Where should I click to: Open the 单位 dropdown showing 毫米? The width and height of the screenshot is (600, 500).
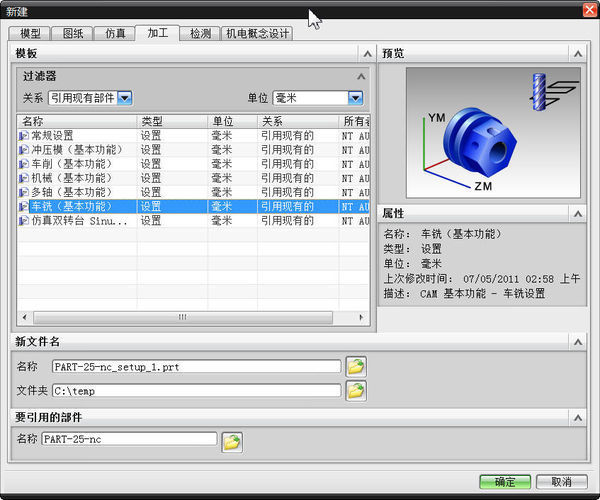[x=355, y=98]
